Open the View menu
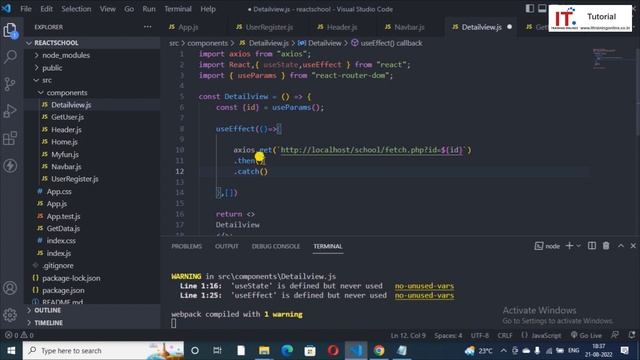The height and width of the screenshot is (360, 640). click(x=107, y=9)
